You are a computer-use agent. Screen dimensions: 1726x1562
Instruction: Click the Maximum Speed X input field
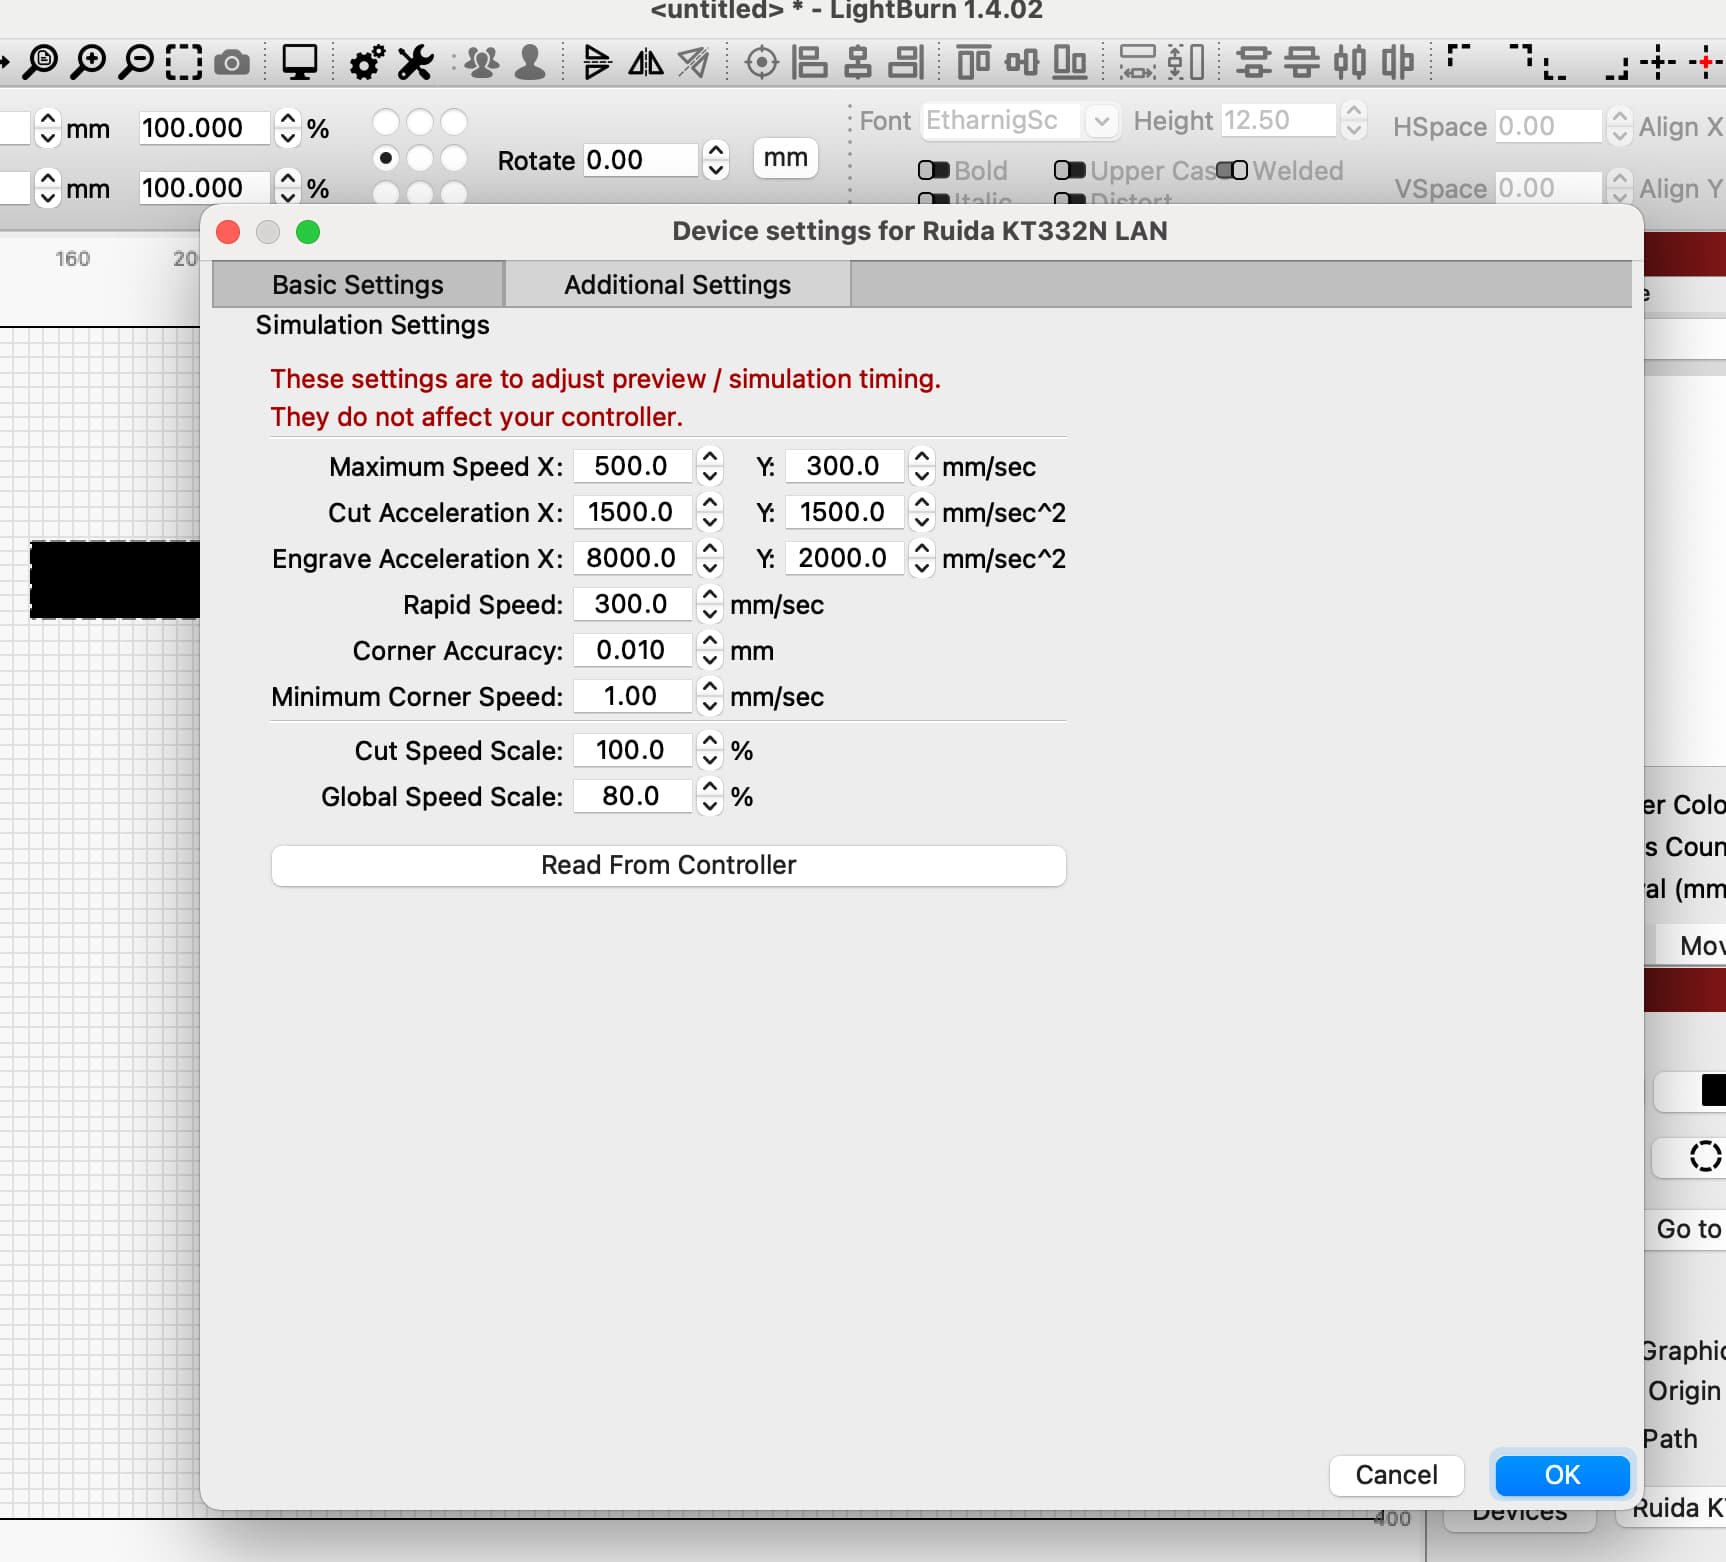[x=632, y=465]
